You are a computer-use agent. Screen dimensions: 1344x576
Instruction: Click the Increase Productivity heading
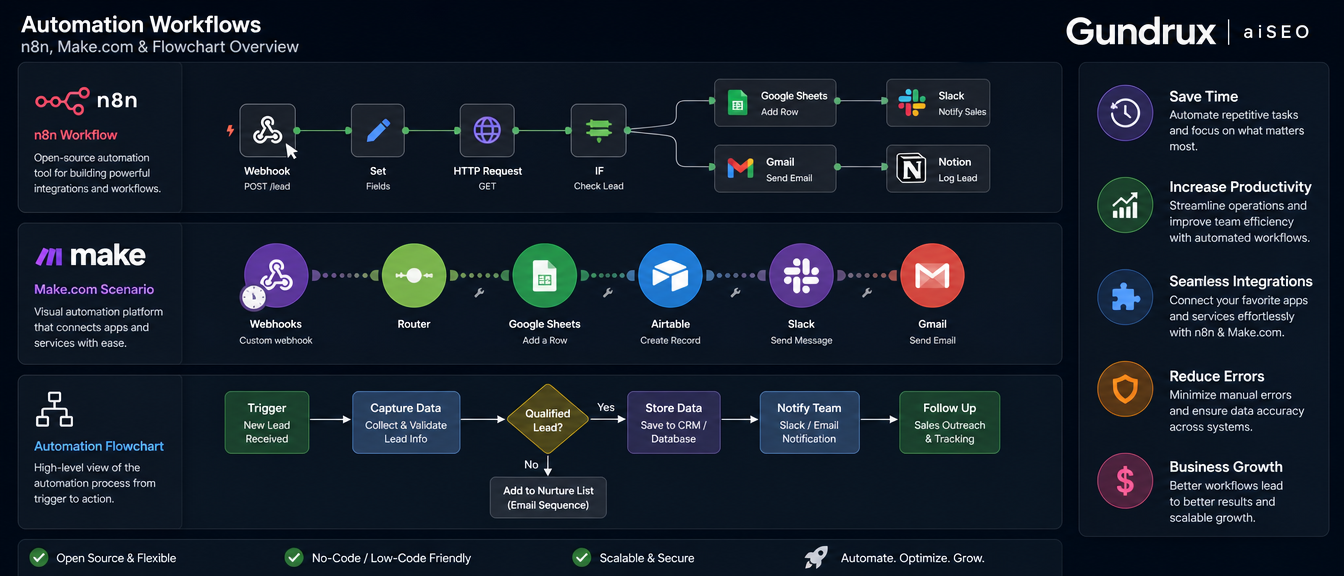(x=1240, y=187)
